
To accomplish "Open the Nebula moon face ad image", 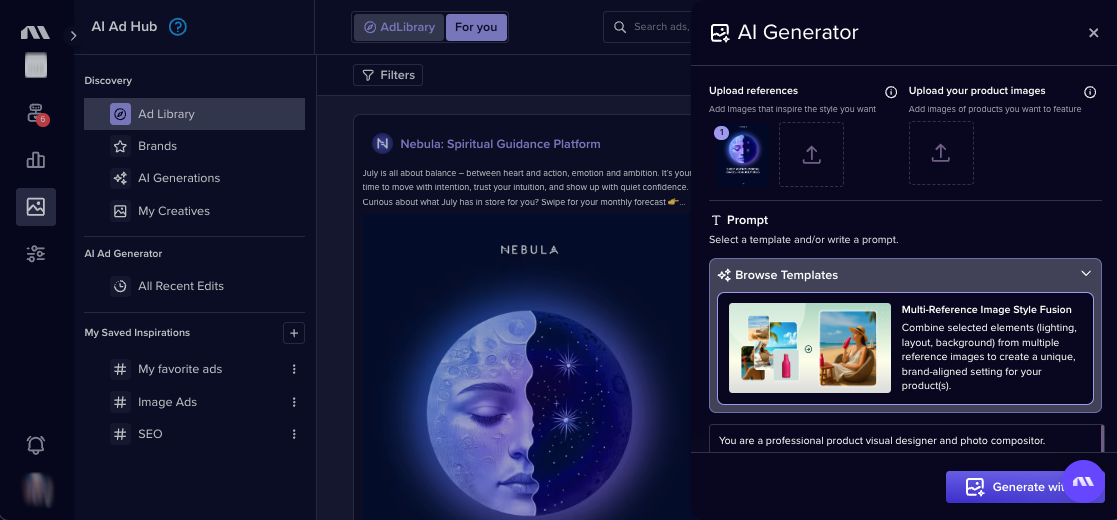I will tap(526, 367).
